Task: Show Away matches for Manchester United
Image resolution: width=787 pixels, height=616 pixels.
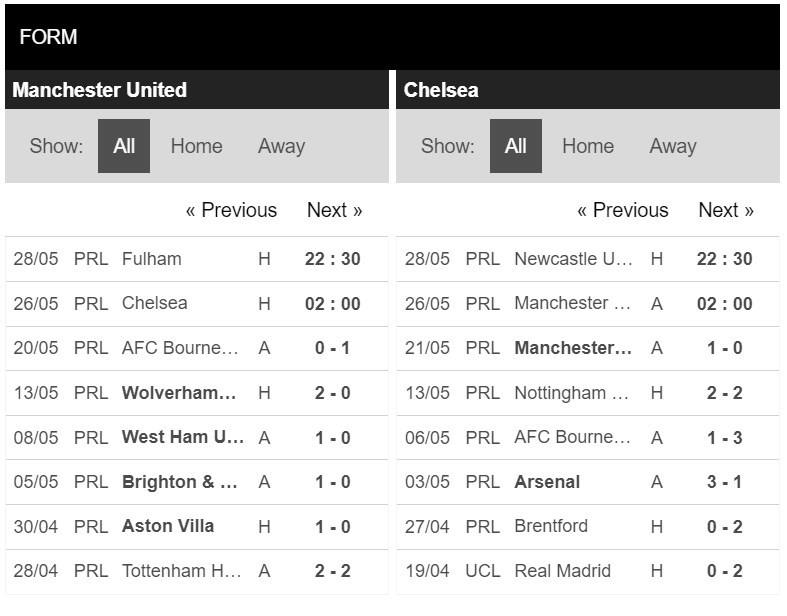Action: [x=282, y=146]
